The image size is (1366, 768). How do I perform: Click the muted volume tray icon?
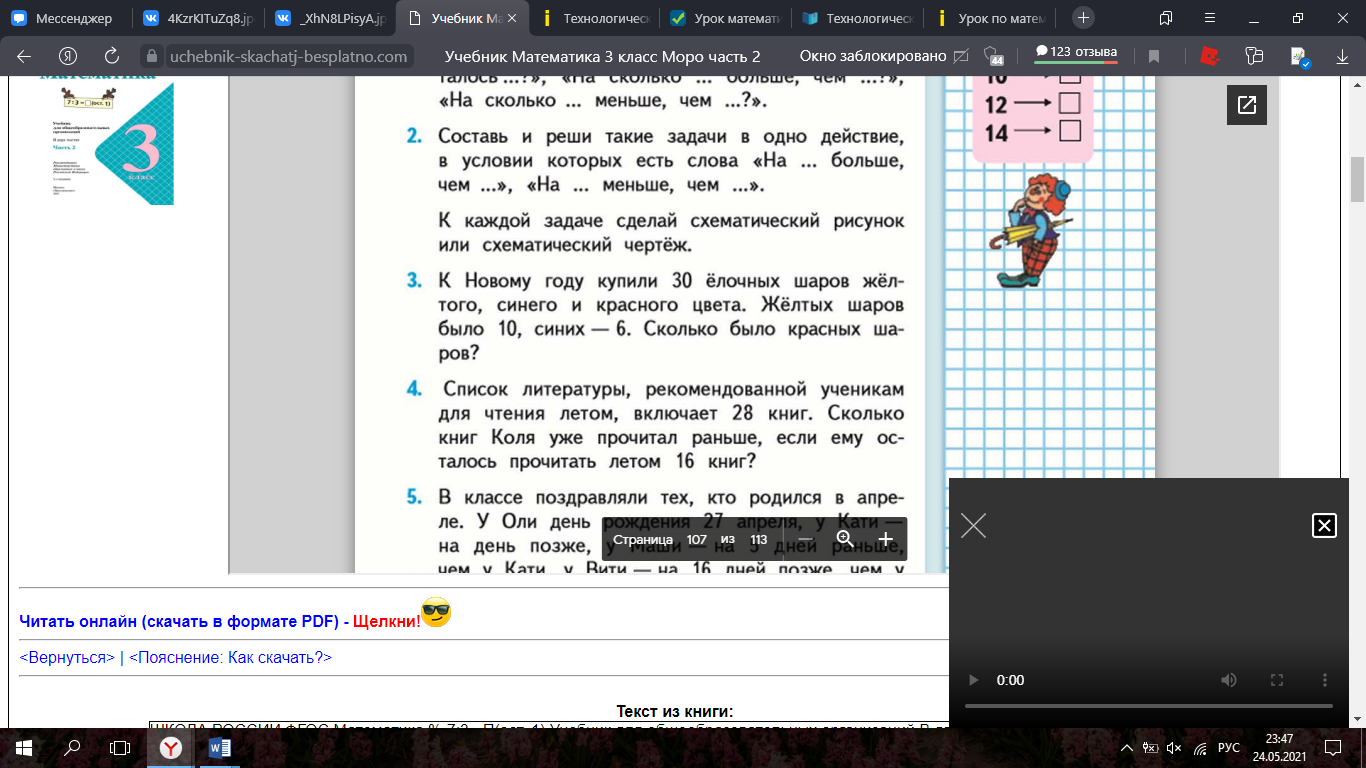pyautogui.click(x=1174, y=748)
